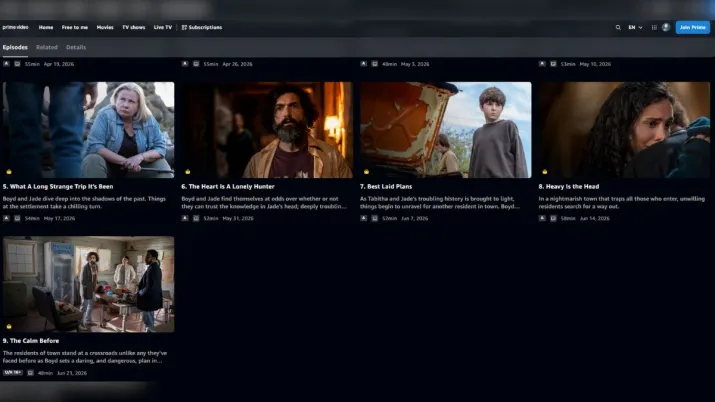Viewport: 715px width, 402px height.
Task: Click the age rating icon beside May 17, 2026
Action: tap(6, 218)
